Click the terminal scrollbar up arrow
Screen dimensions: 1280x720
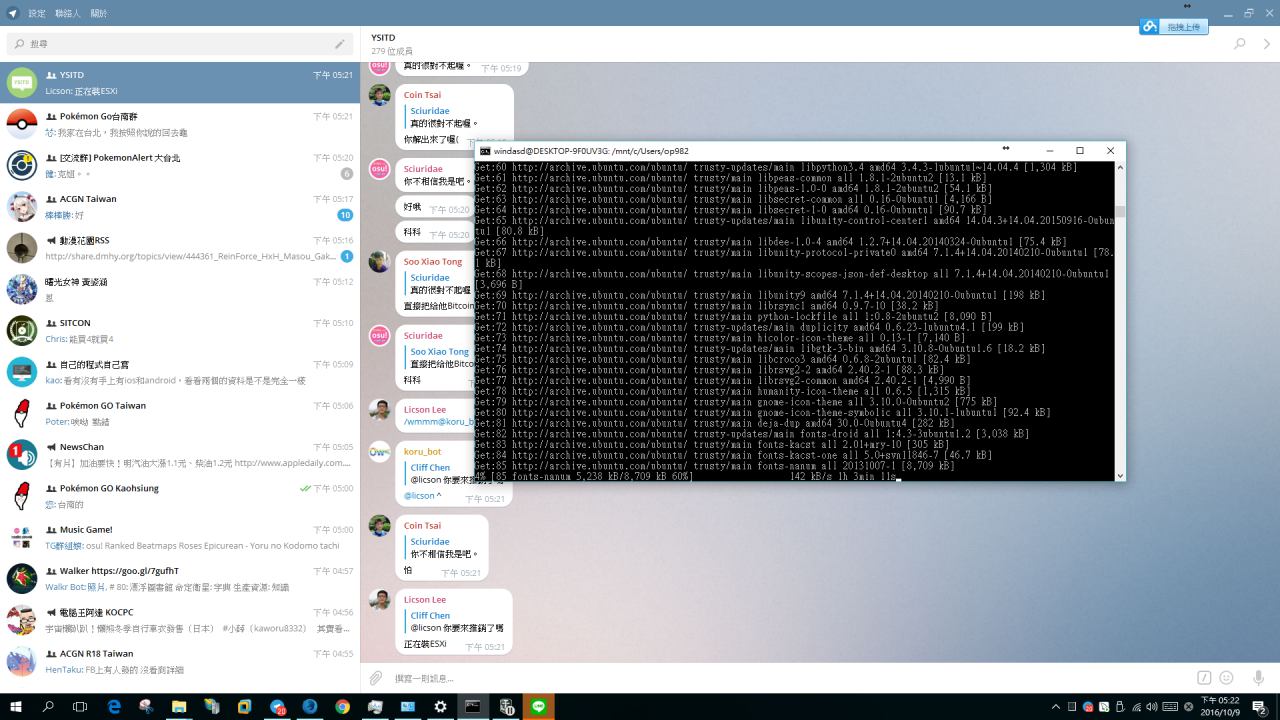[1120, 168]
